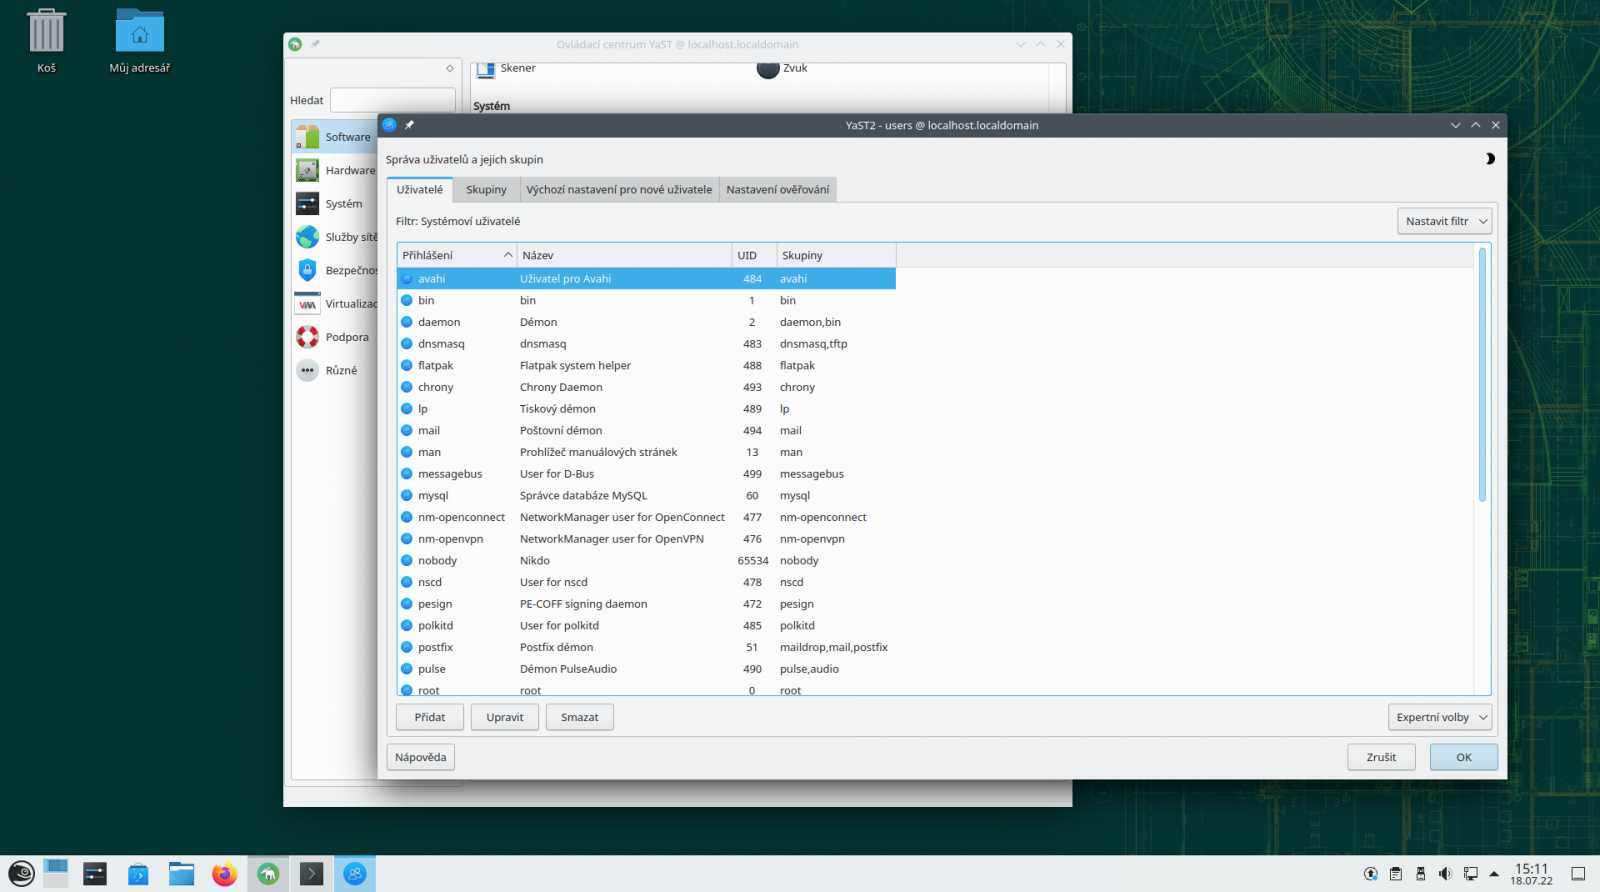Click the Show Desktop icon in panel

pyautogui.click(x=1578, y=874)
